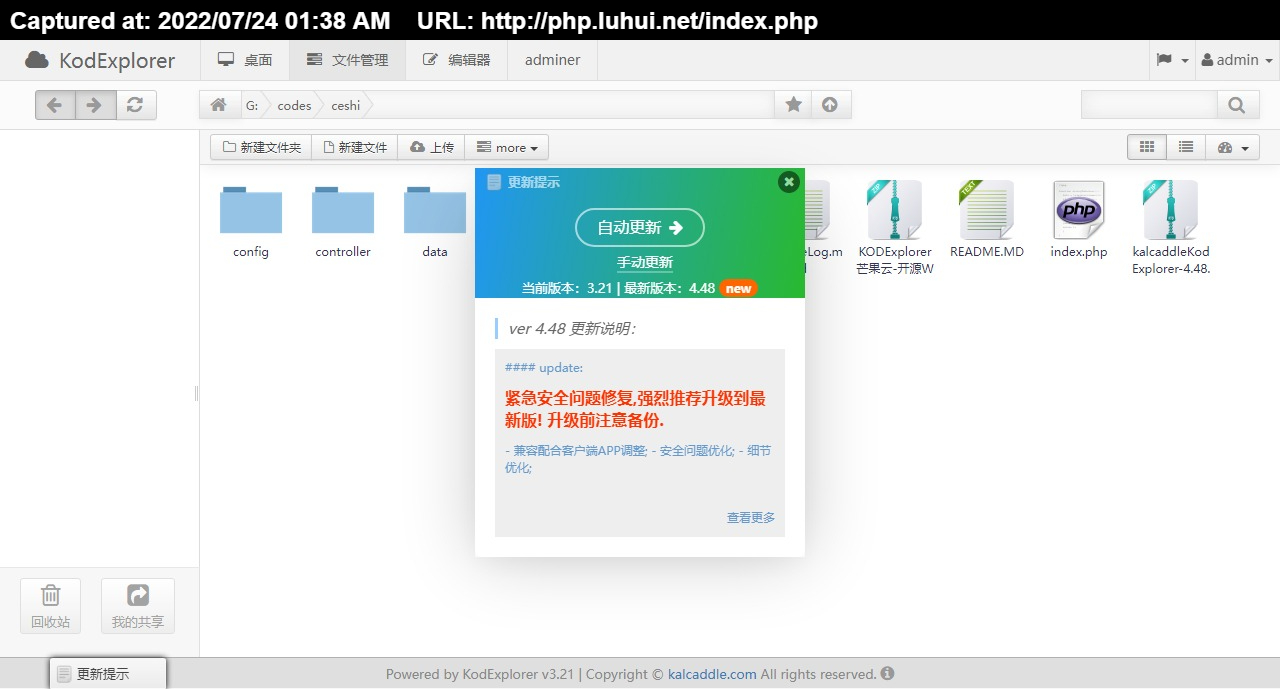The image size is (1280, 689).
Task: Switch to icon grid view
Action: tap(1147, 147)
